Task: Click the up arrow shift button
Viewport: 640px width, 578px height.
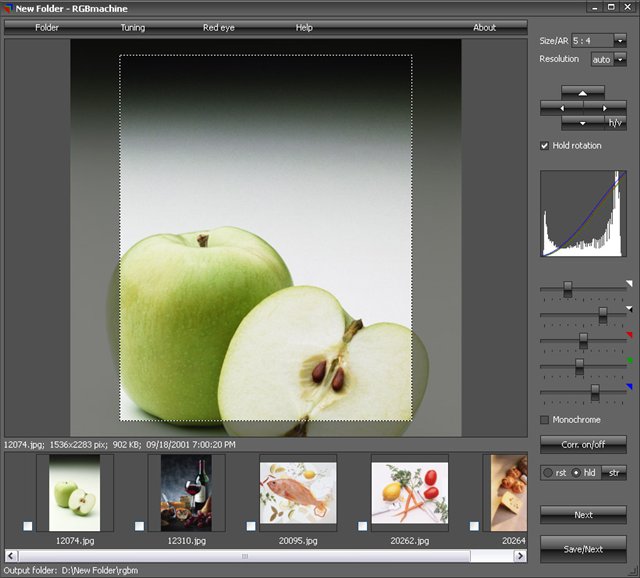Action: [583, 92]
